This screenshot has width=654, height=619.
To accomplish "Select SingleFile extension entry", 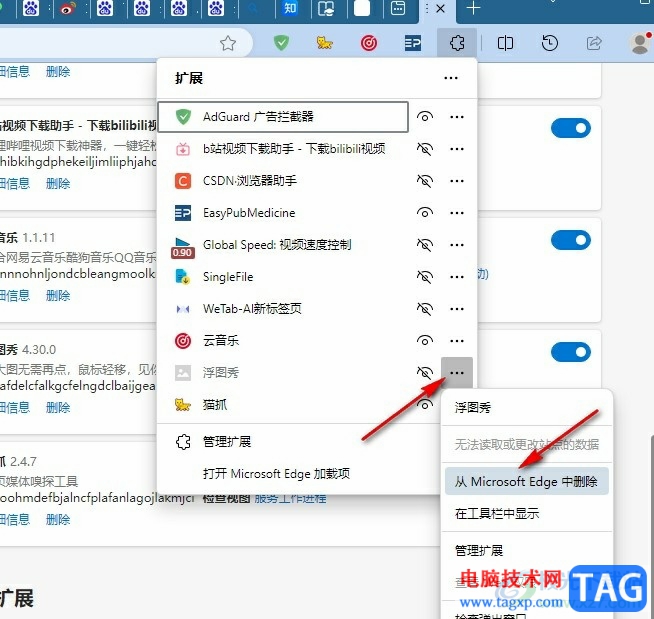I will click(x=283, y=277).
